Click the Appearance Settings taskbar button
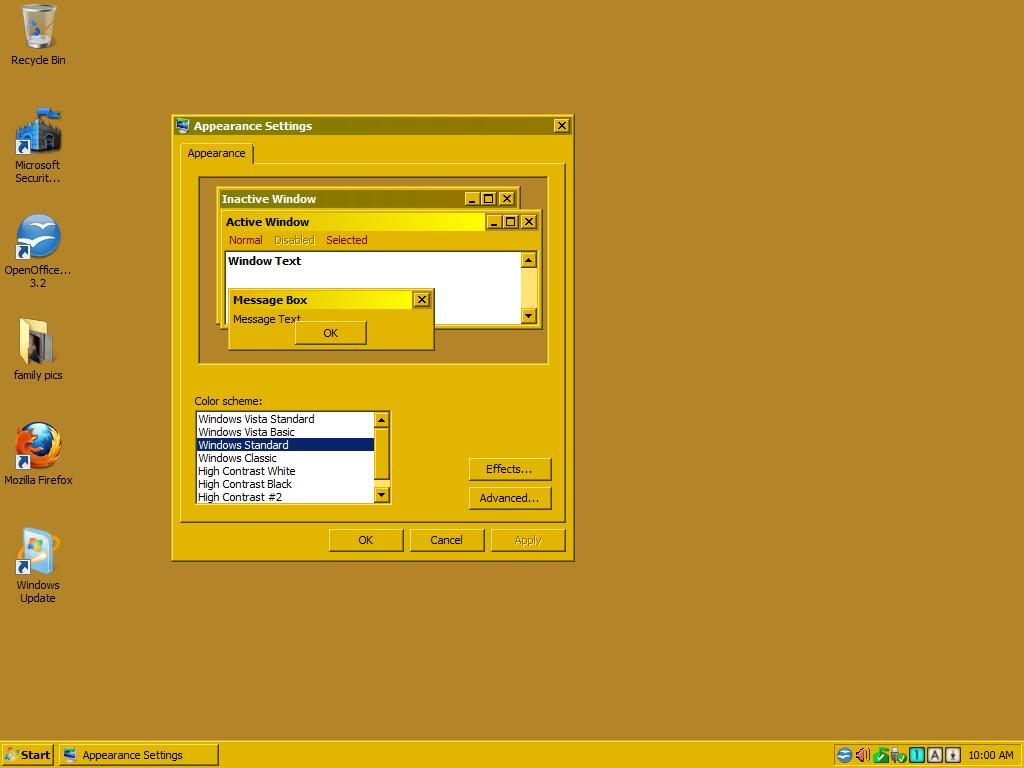The image size is (1024, 768). click(138, 755)
